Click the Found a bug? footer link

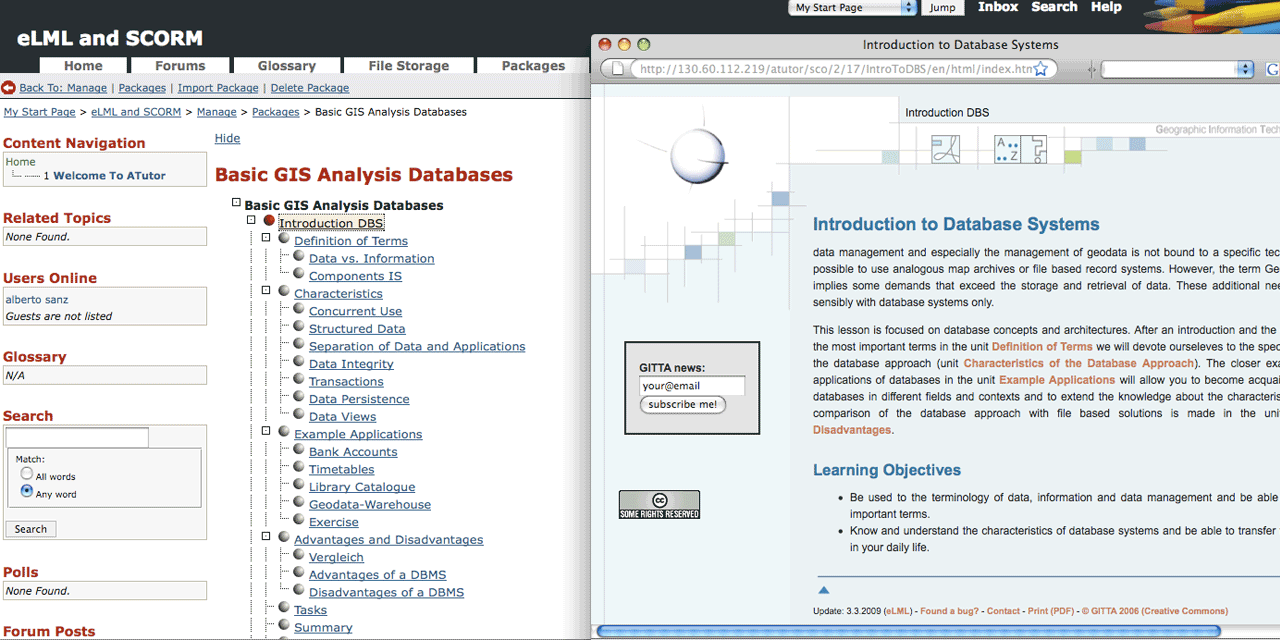(x=949, y=611)
